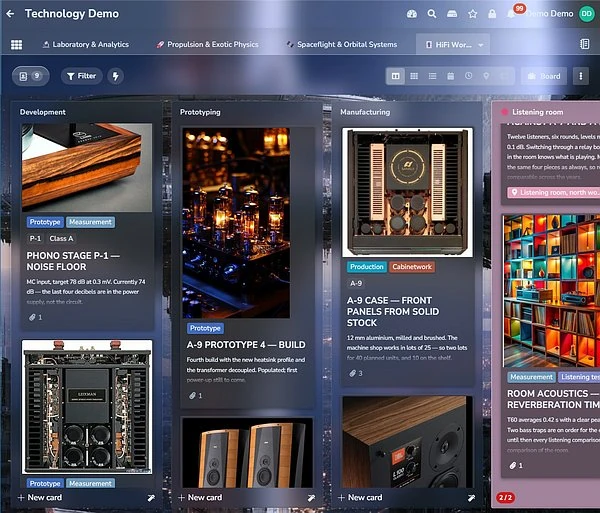
Task: Open the vacuum tube amplifier image
Action: pos(236,223)
